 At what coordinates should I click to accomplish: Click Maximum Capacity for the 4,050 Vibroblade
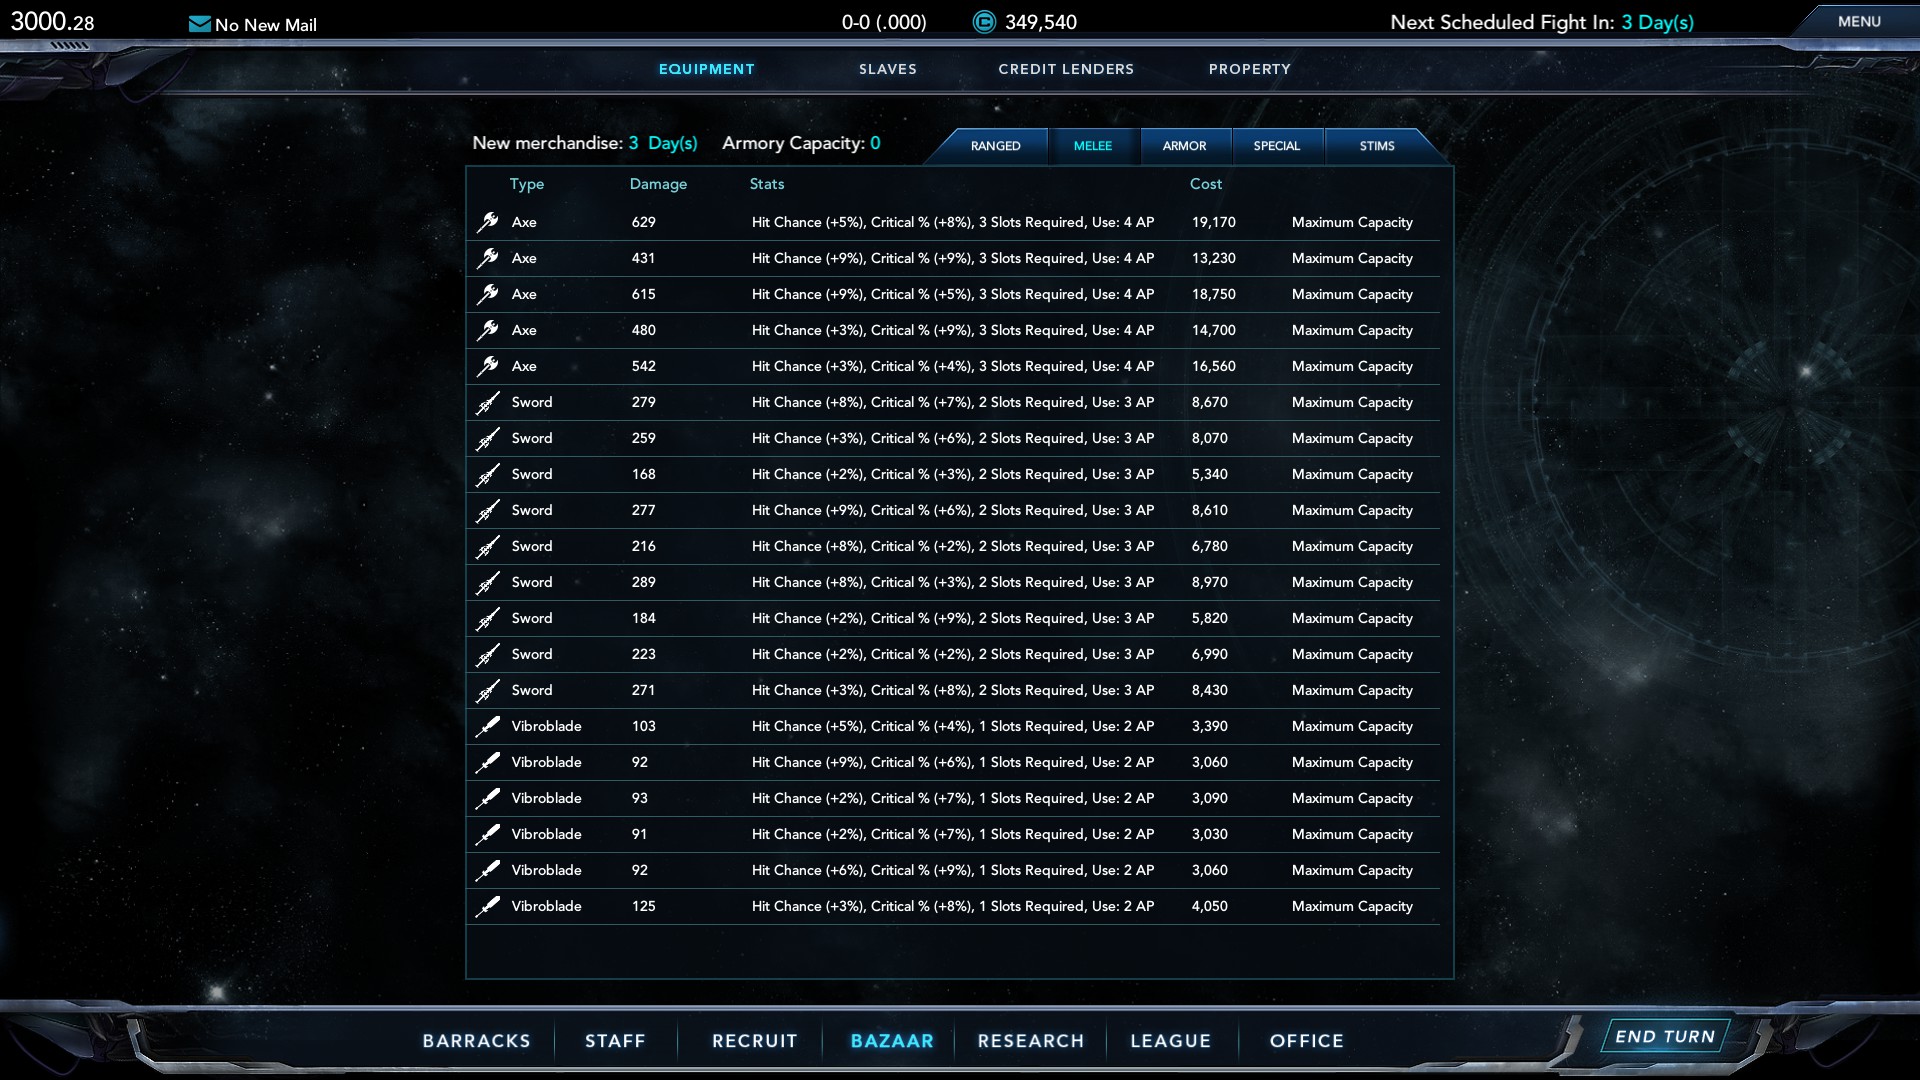(x=1352, y=906)
